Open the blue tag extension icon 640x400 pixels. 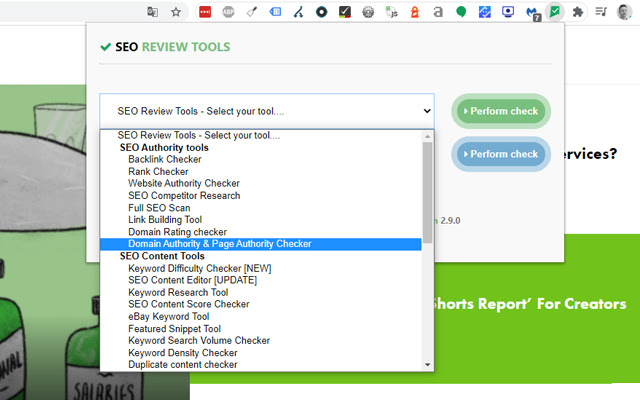point(275,12)
